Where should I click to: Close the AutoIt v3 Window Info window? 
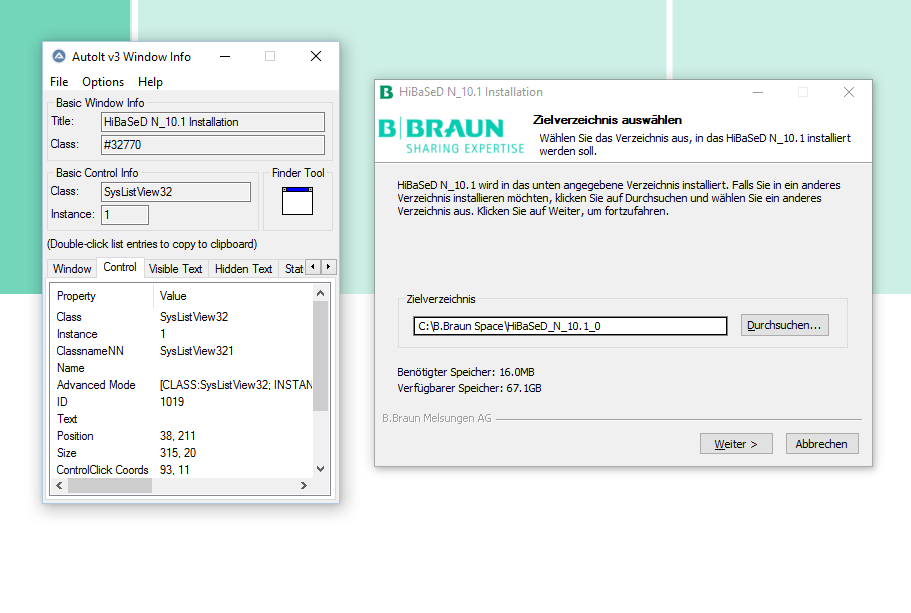[315, 56]
